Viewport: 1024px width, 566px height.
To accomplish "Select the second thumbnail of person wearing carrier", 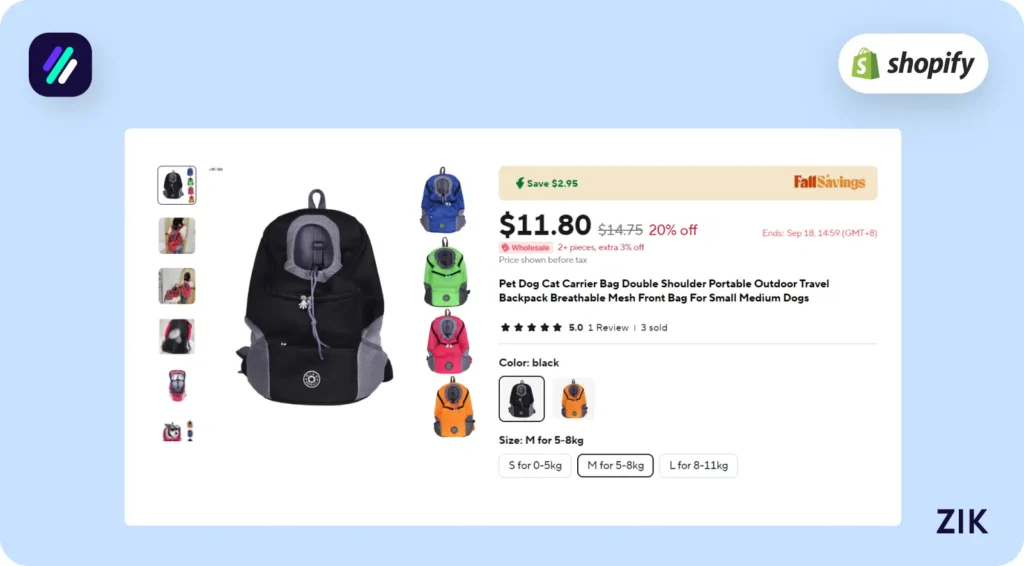I will tap(177, 236).
